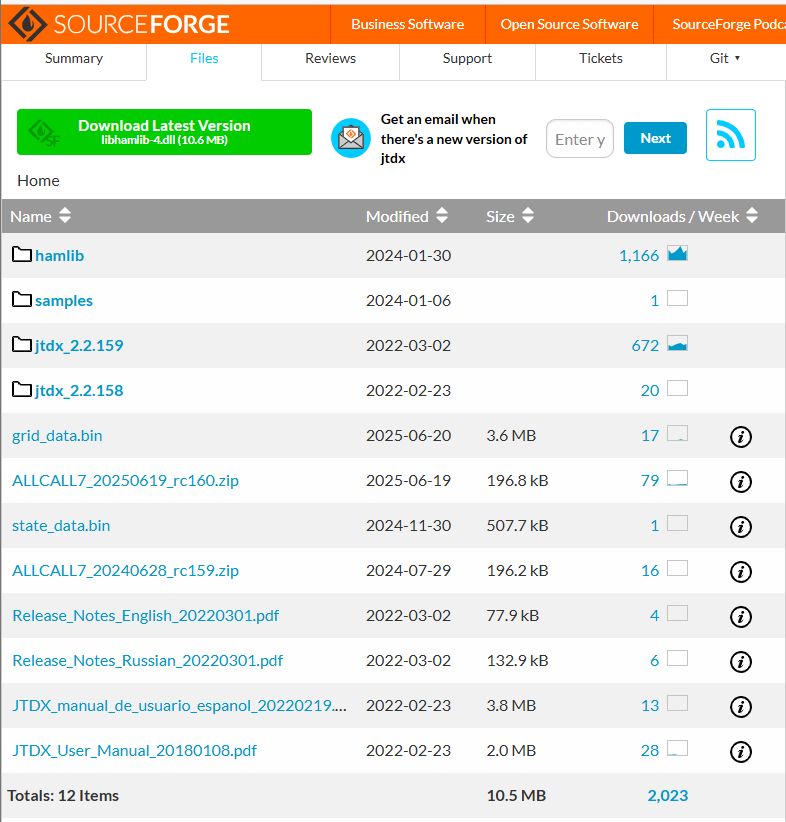View info icon for JTDX_User_Manual_20180108.pdf
The image size is (786, 822).
coord(740,752)
